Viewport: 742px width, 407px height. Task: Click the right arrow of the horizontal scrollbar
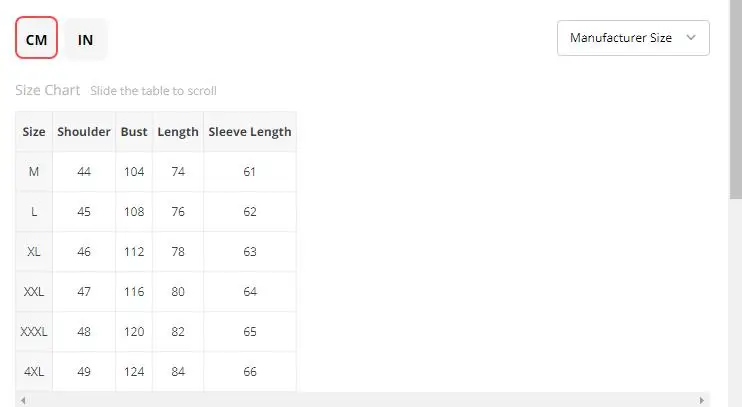(703, 401)
